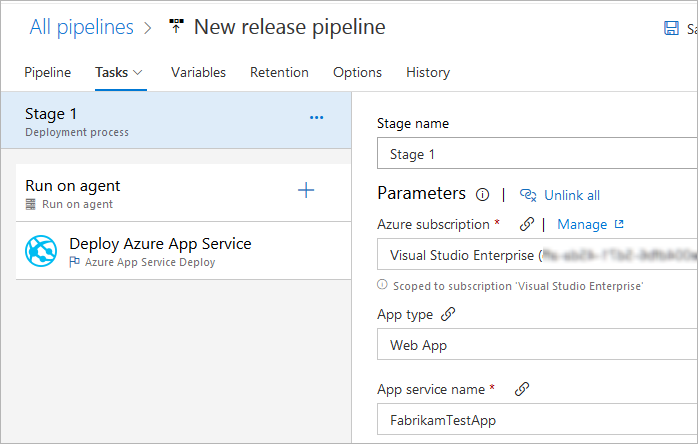698x444 pixels.
Task: Click the Save disk icon
Action: [672, 29]
